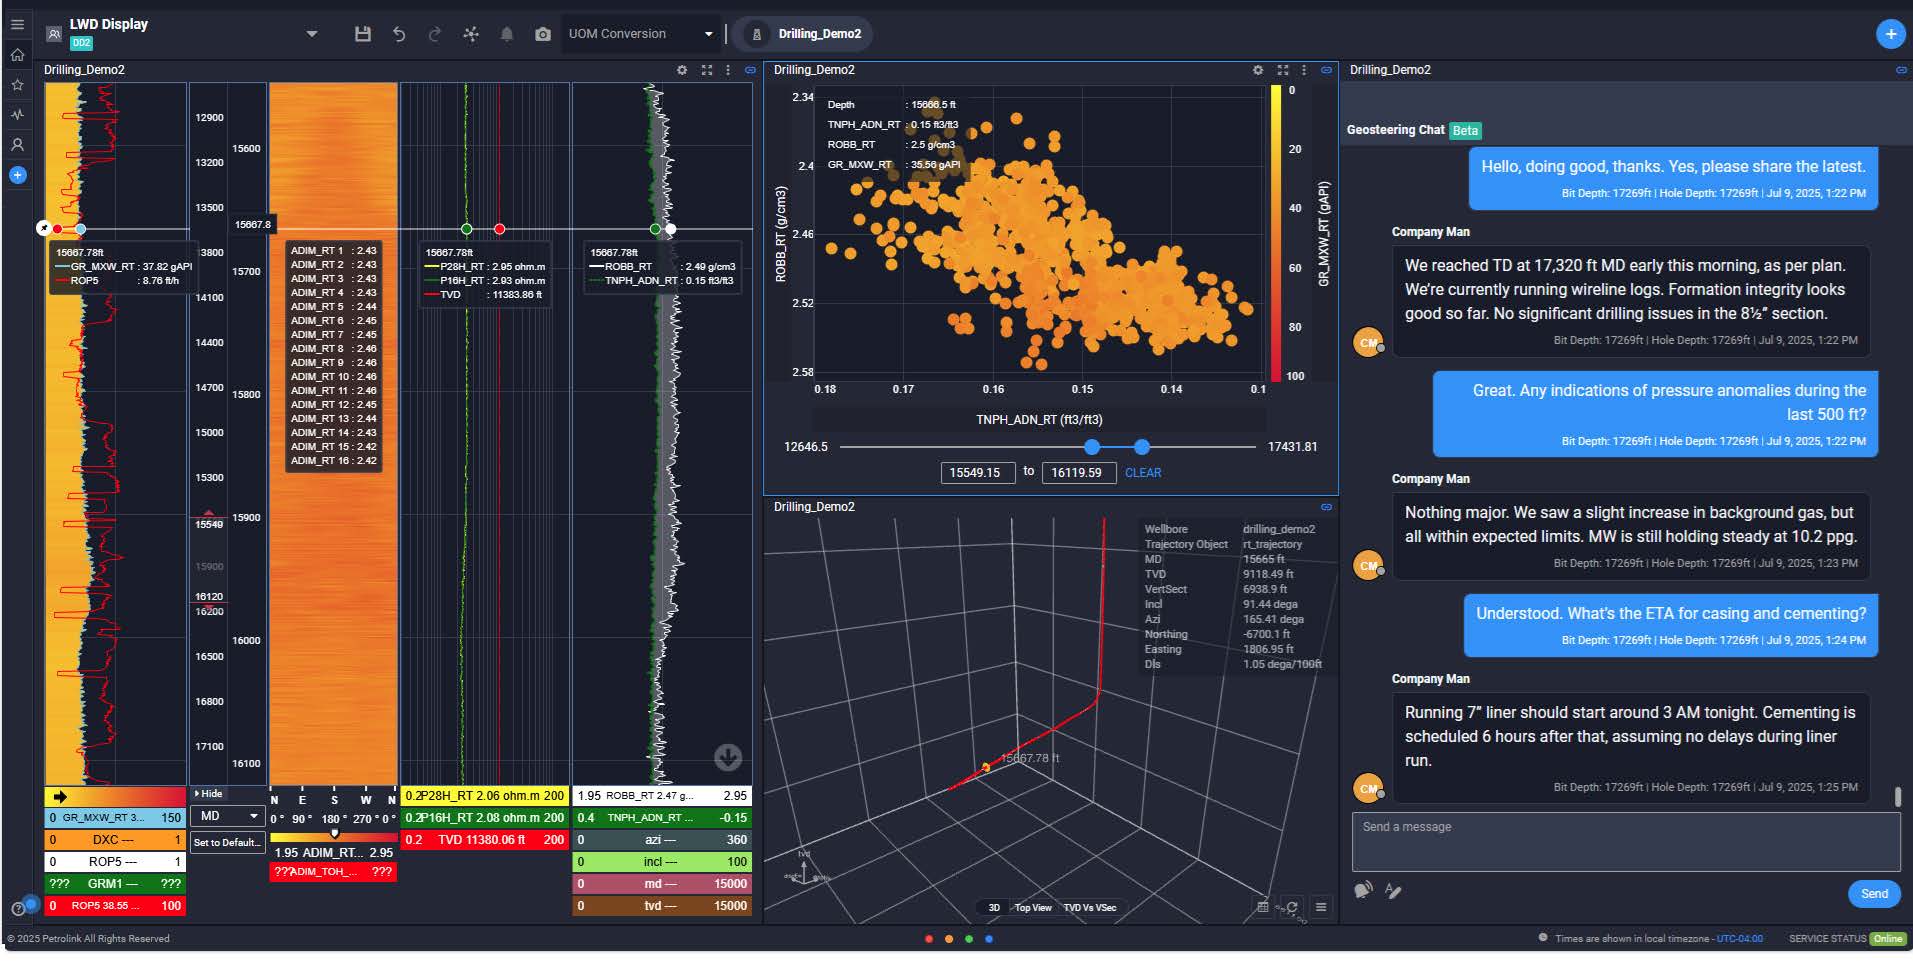Image resolution: width=1913 pixels, height=966 pixels.
Task: Click Send in Geosteering Chat
Action: coord(1874,894)
